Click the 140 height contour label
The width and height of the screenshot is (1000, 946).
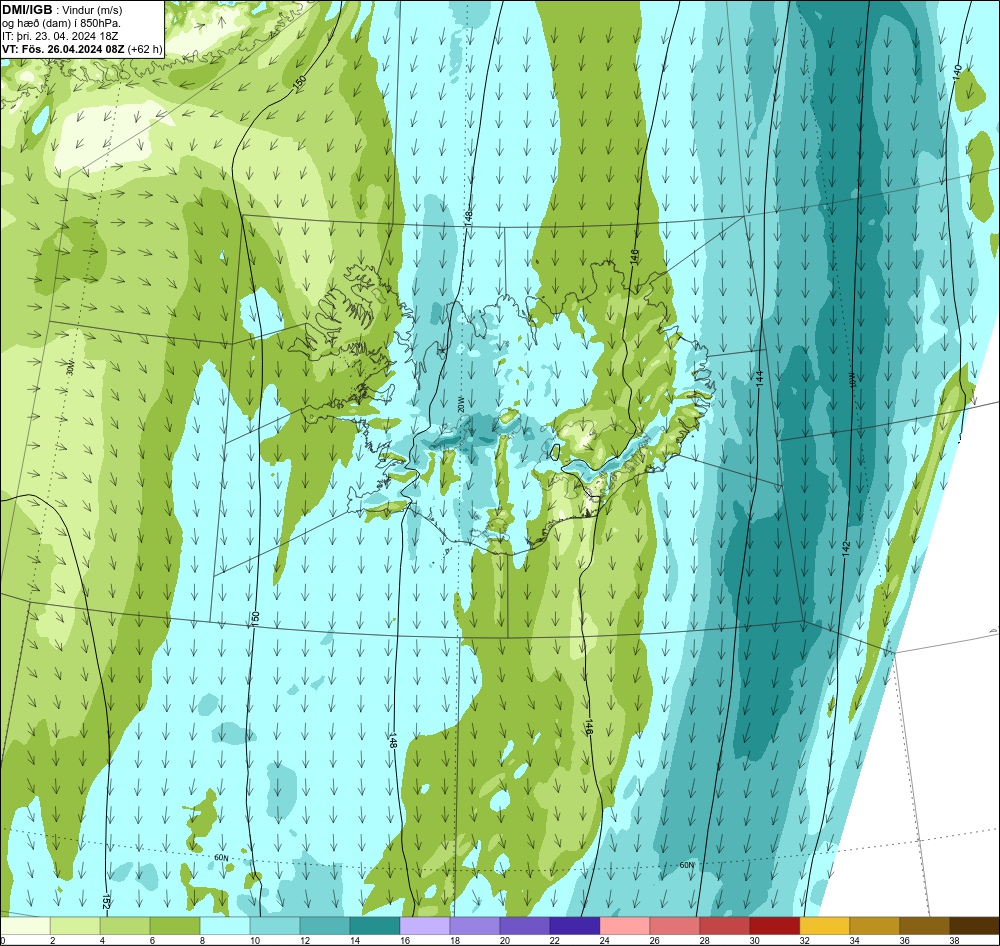click(x=957, y=71)
